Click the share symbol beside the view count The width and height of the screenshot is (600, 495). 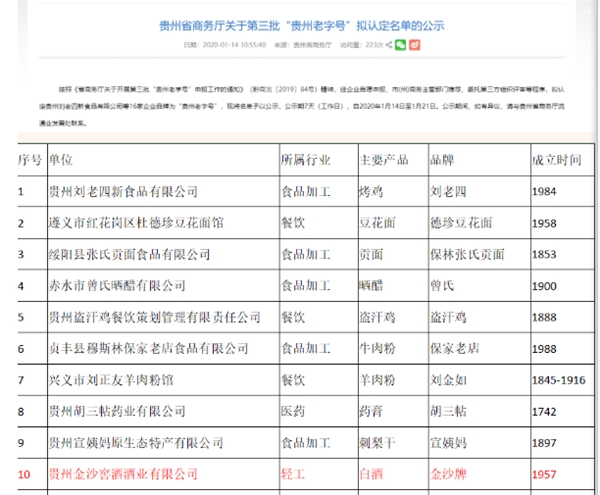coord(389,45)
